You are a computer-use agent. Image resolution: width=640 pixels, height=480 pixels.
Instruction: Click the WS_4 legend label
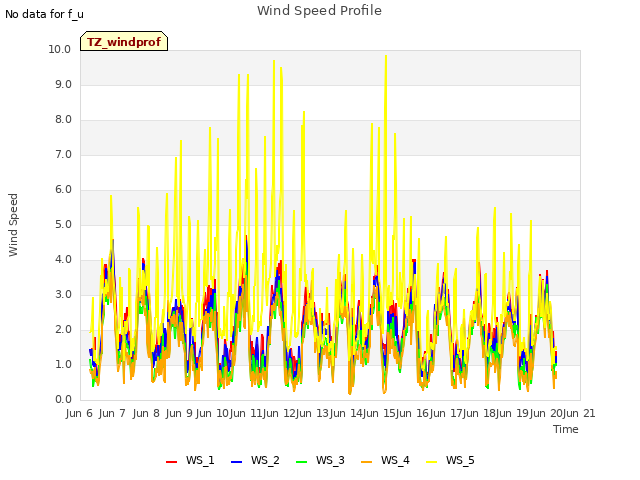coord(395,460)
